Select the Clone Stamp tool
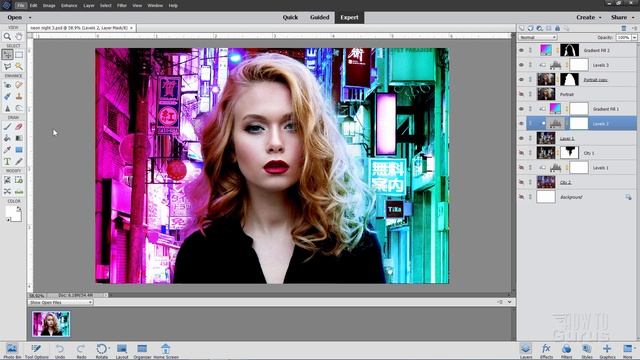Screen dimensions: 640x360 (19, 96)
